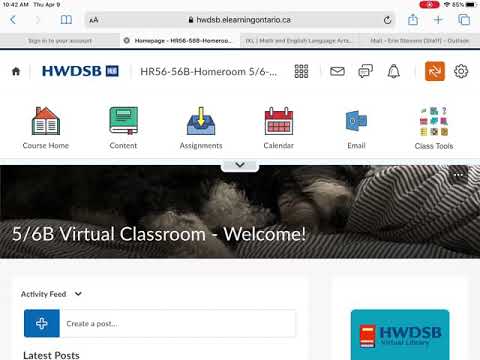Switch to Mail Outlook tab
The width and height of the screenshot is (480, 360).
click(419, 41)
